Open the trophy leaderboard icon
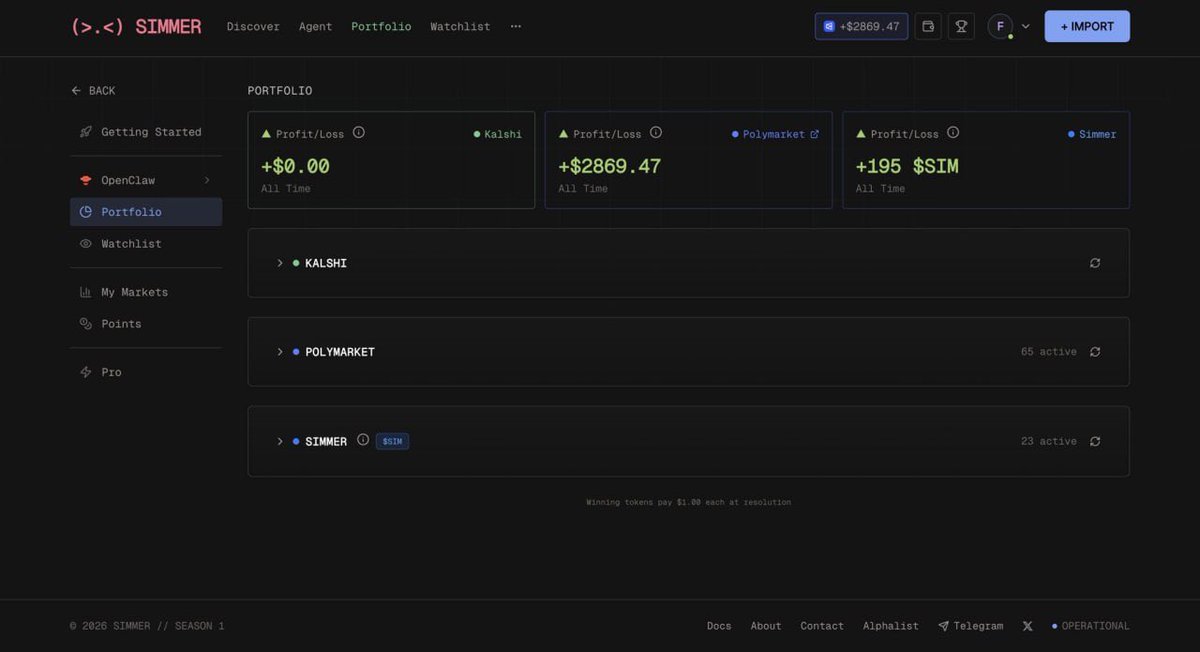Screen dimensions: 1200x652 click(x=961, y=26)
